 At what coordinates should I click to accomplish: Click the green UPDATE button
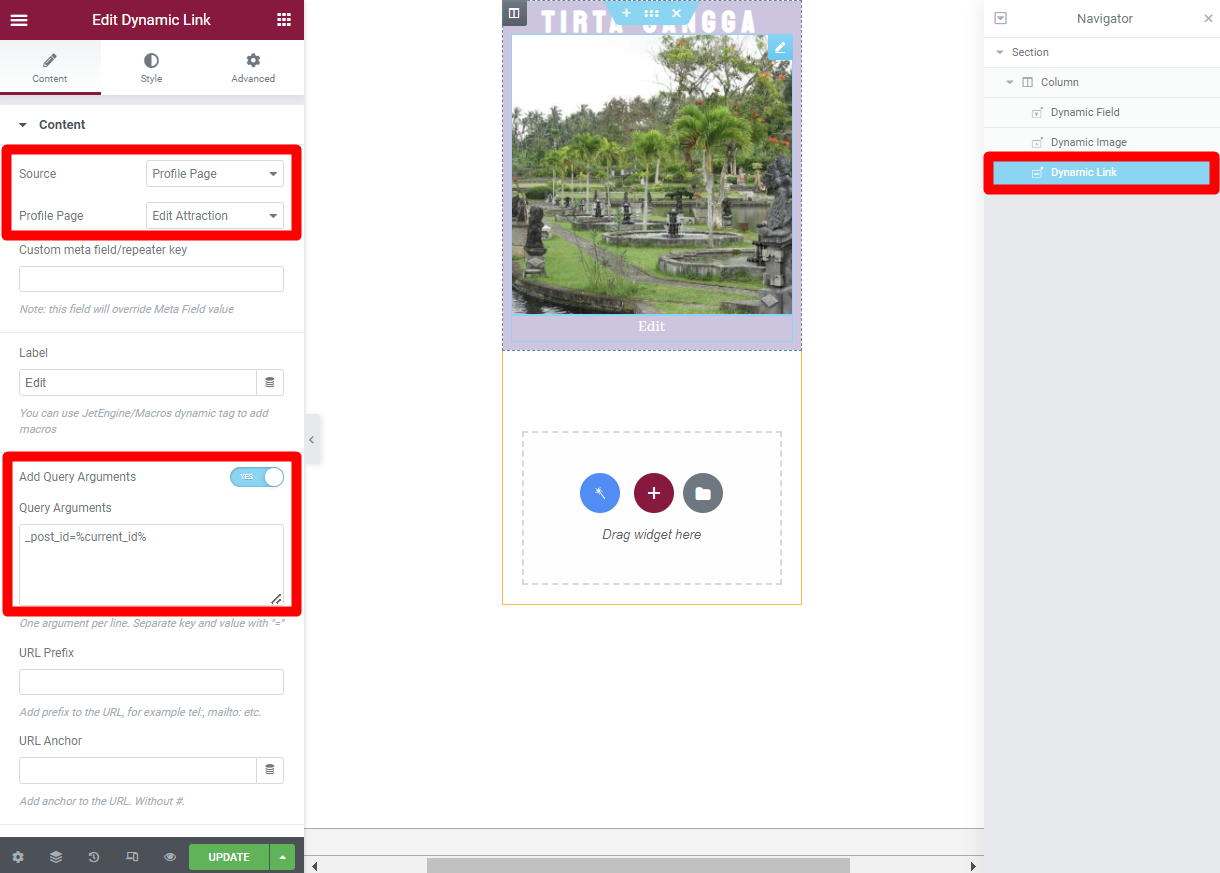pyautogui.click(x=229, y=857)
